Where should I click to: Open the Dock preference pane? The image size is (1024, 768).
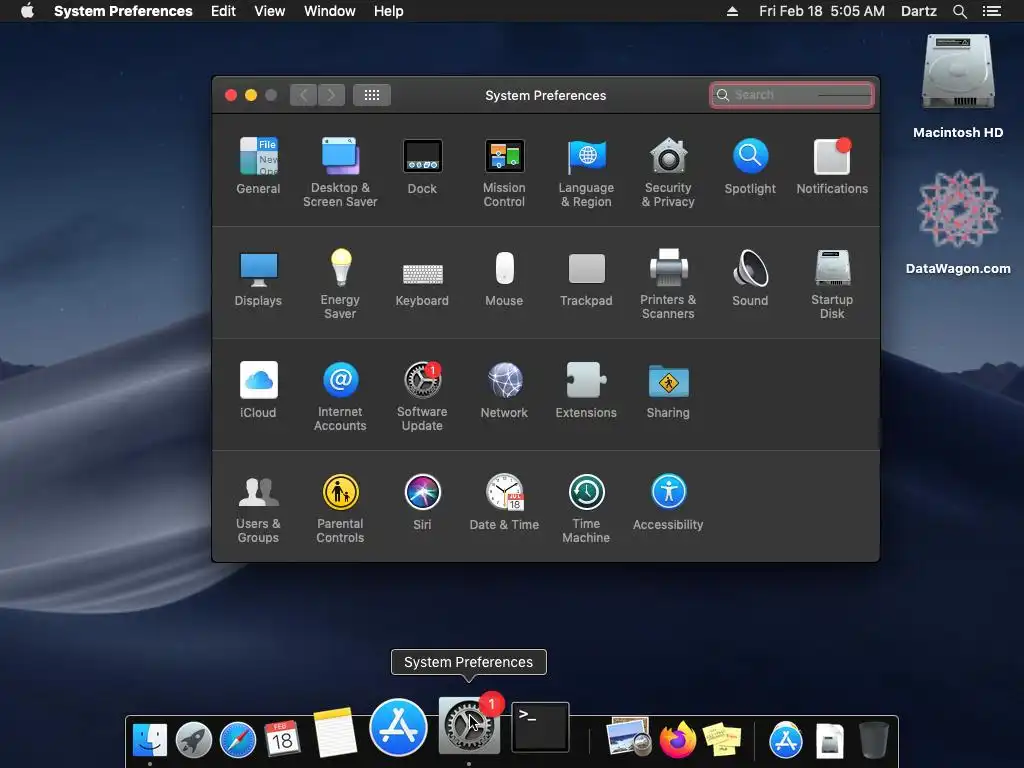pos(422,165)
